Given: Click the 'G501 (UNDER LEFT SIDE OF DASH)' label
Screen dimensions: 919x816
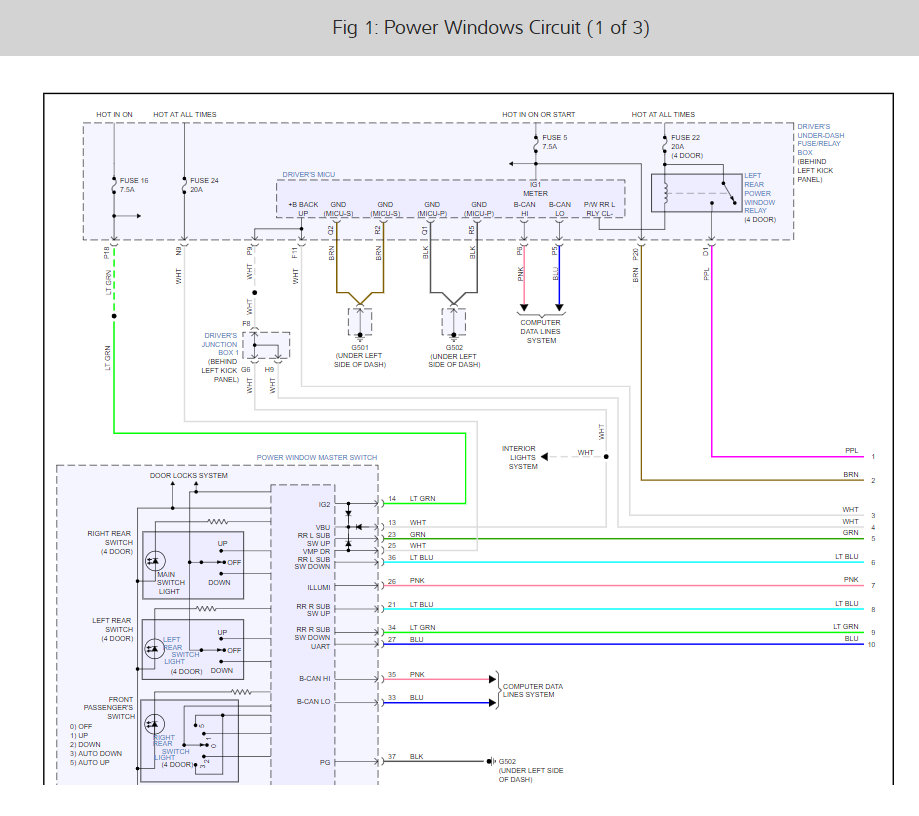Looking at the screenshot, I should coord(360,356).
